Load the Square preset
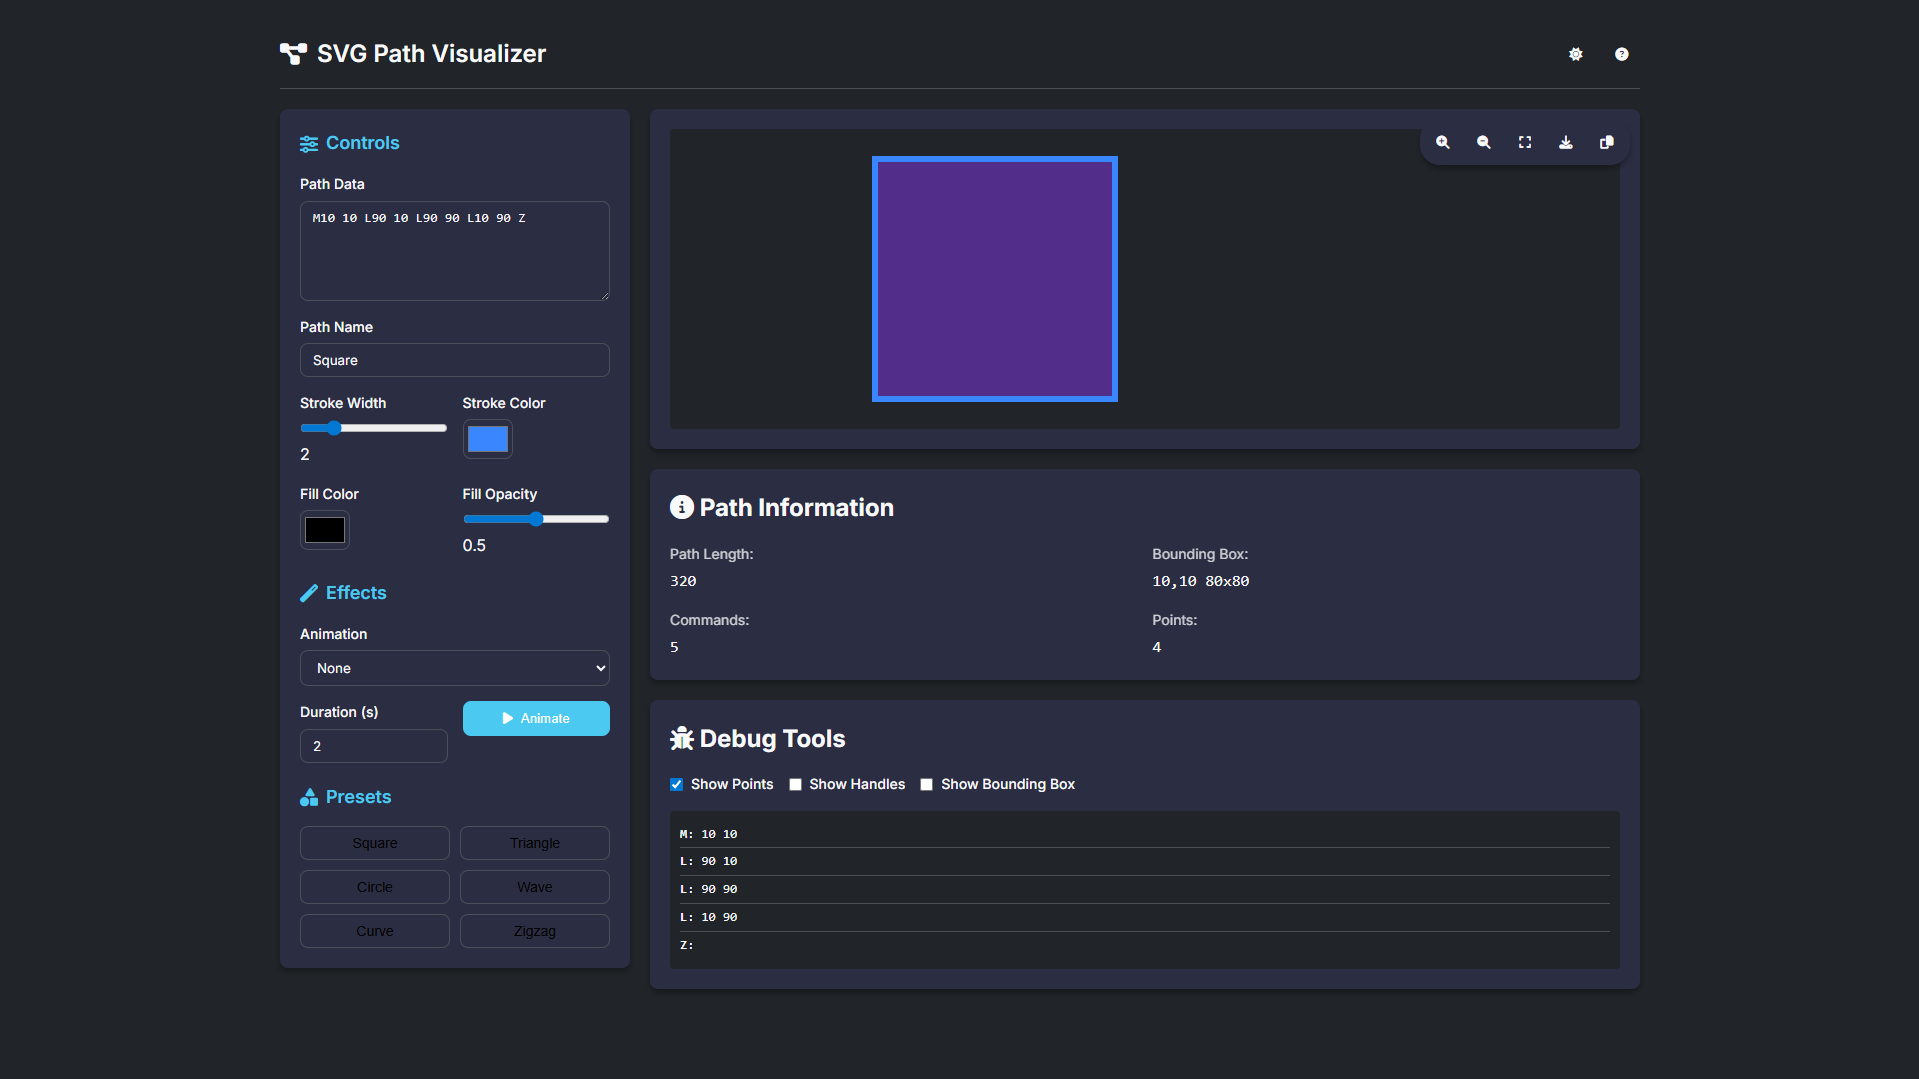Image resolution: width=1919 pixels, height=1079 pixels. pos(375,843)
